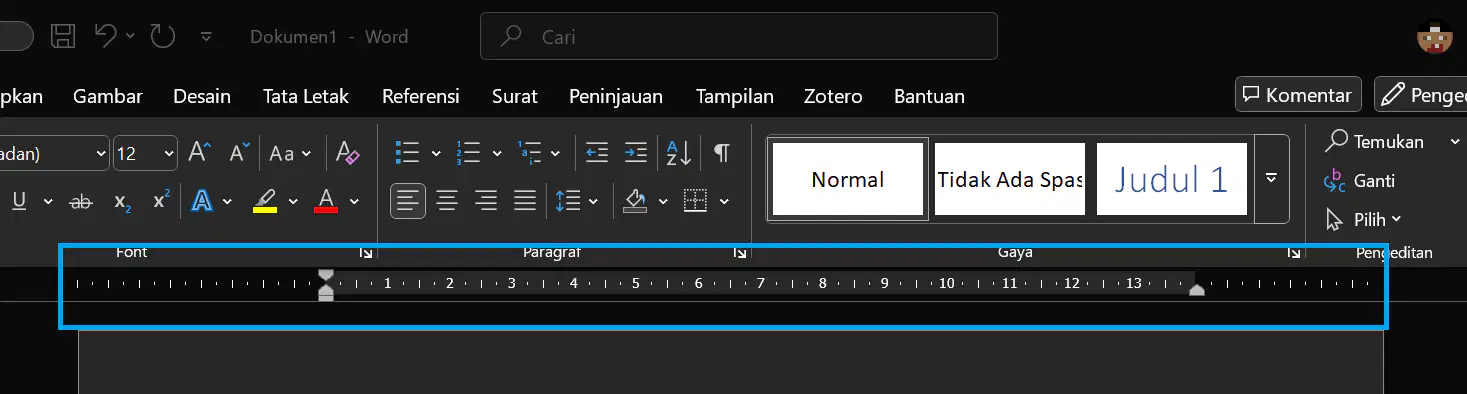Image resolution: width=1467 pixels, height=394 pixels.
Task: Apply text effects glowing A icon
Action: (x=202, y=201)
